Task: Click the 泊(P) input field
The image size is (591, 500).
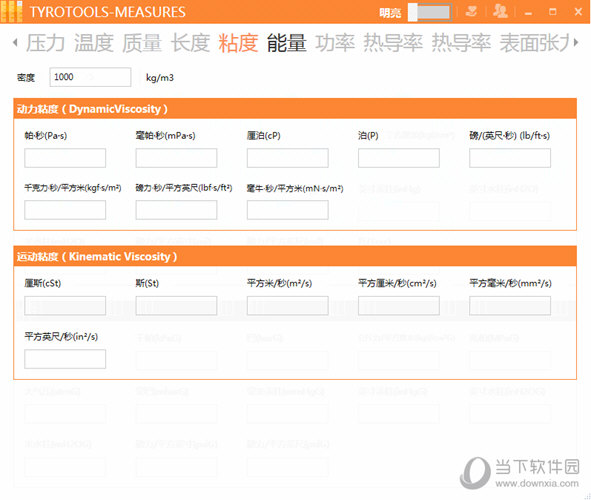Action: click(x=399, y=158)
